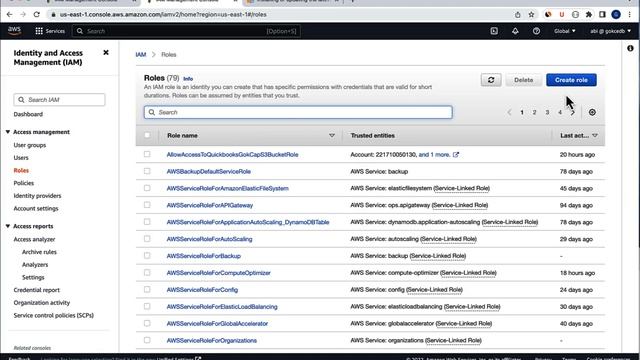Open Credential report in sidebar
The height and width of the screenshot is (360, 640).
point(36,290)
